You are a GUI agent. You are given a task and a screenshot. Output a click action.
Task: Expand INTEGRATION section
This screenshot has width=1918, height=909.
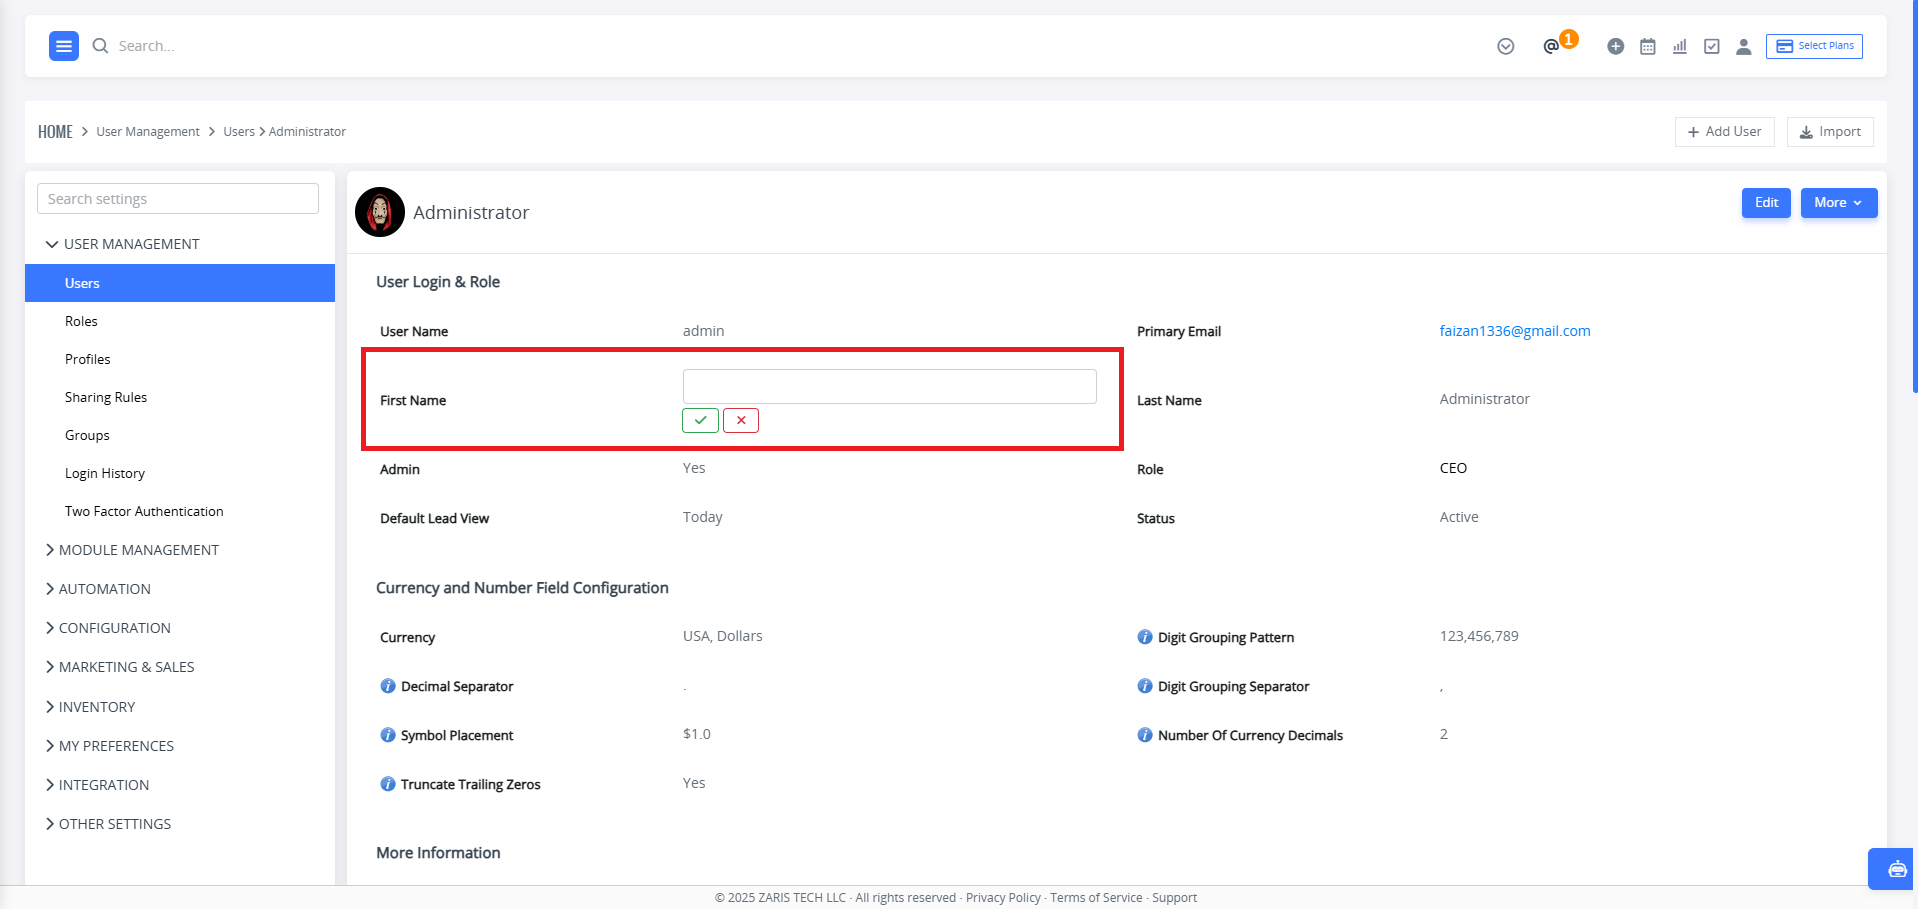pyautogui.click(x=97, y=785)
